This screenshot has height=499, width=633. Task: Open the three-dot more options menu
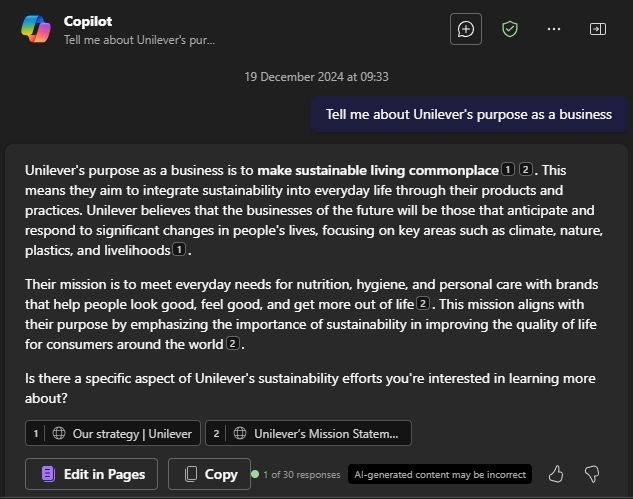pos(554,29)
